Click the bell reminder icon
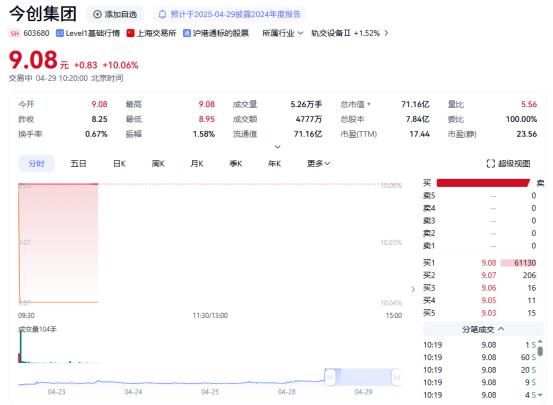 (x=162, y=14)
